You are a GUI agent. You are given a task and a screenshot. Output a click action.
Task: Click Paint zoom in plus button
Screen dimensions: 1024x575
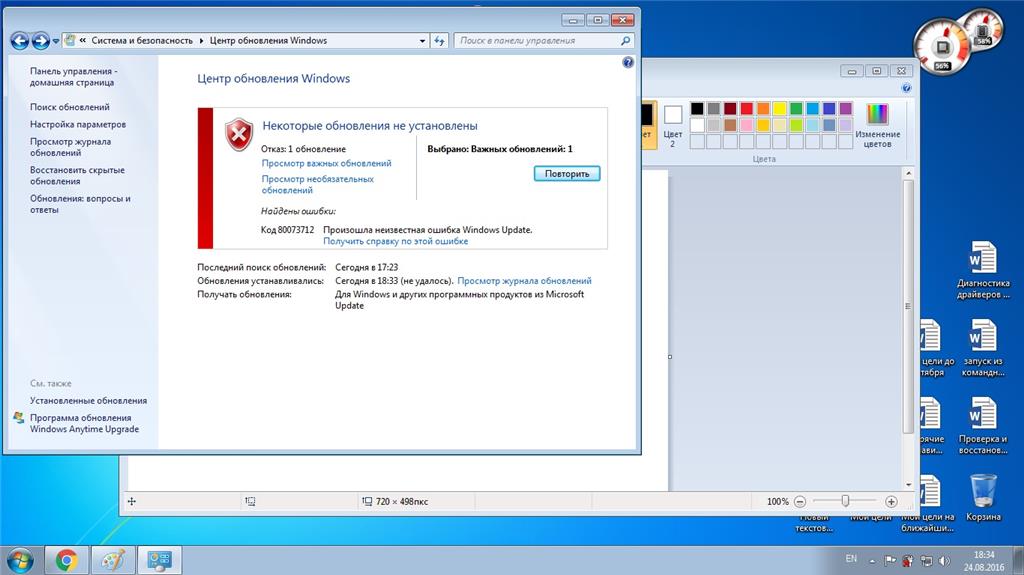(891, 502)
